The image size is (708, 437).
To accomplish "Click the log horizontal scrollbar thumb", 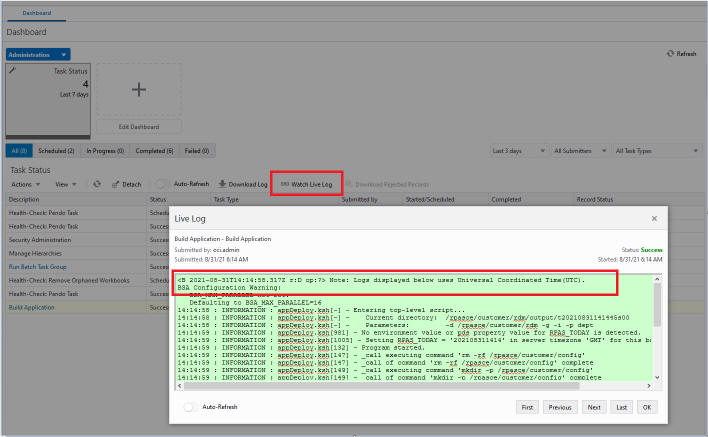I will click(382, 386).
